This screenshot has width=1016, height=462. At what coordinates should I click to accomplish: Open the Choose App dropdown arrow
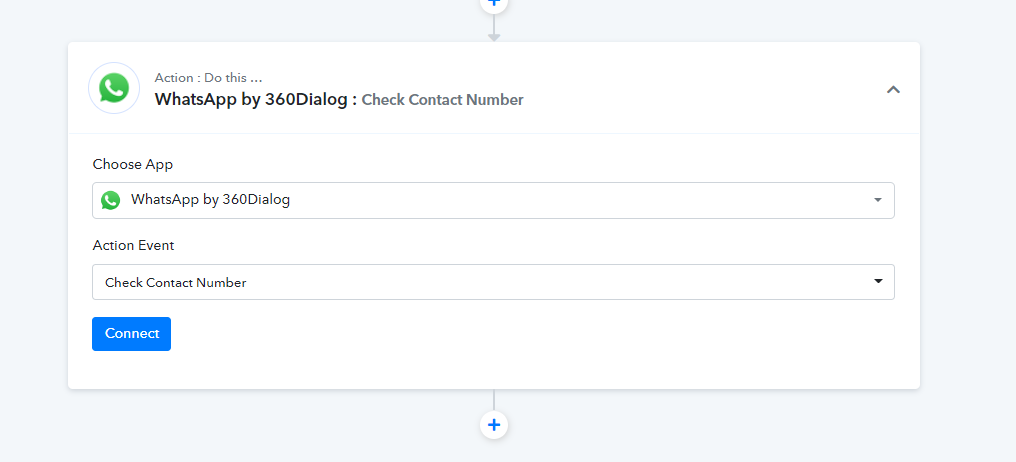click(878, 200)
